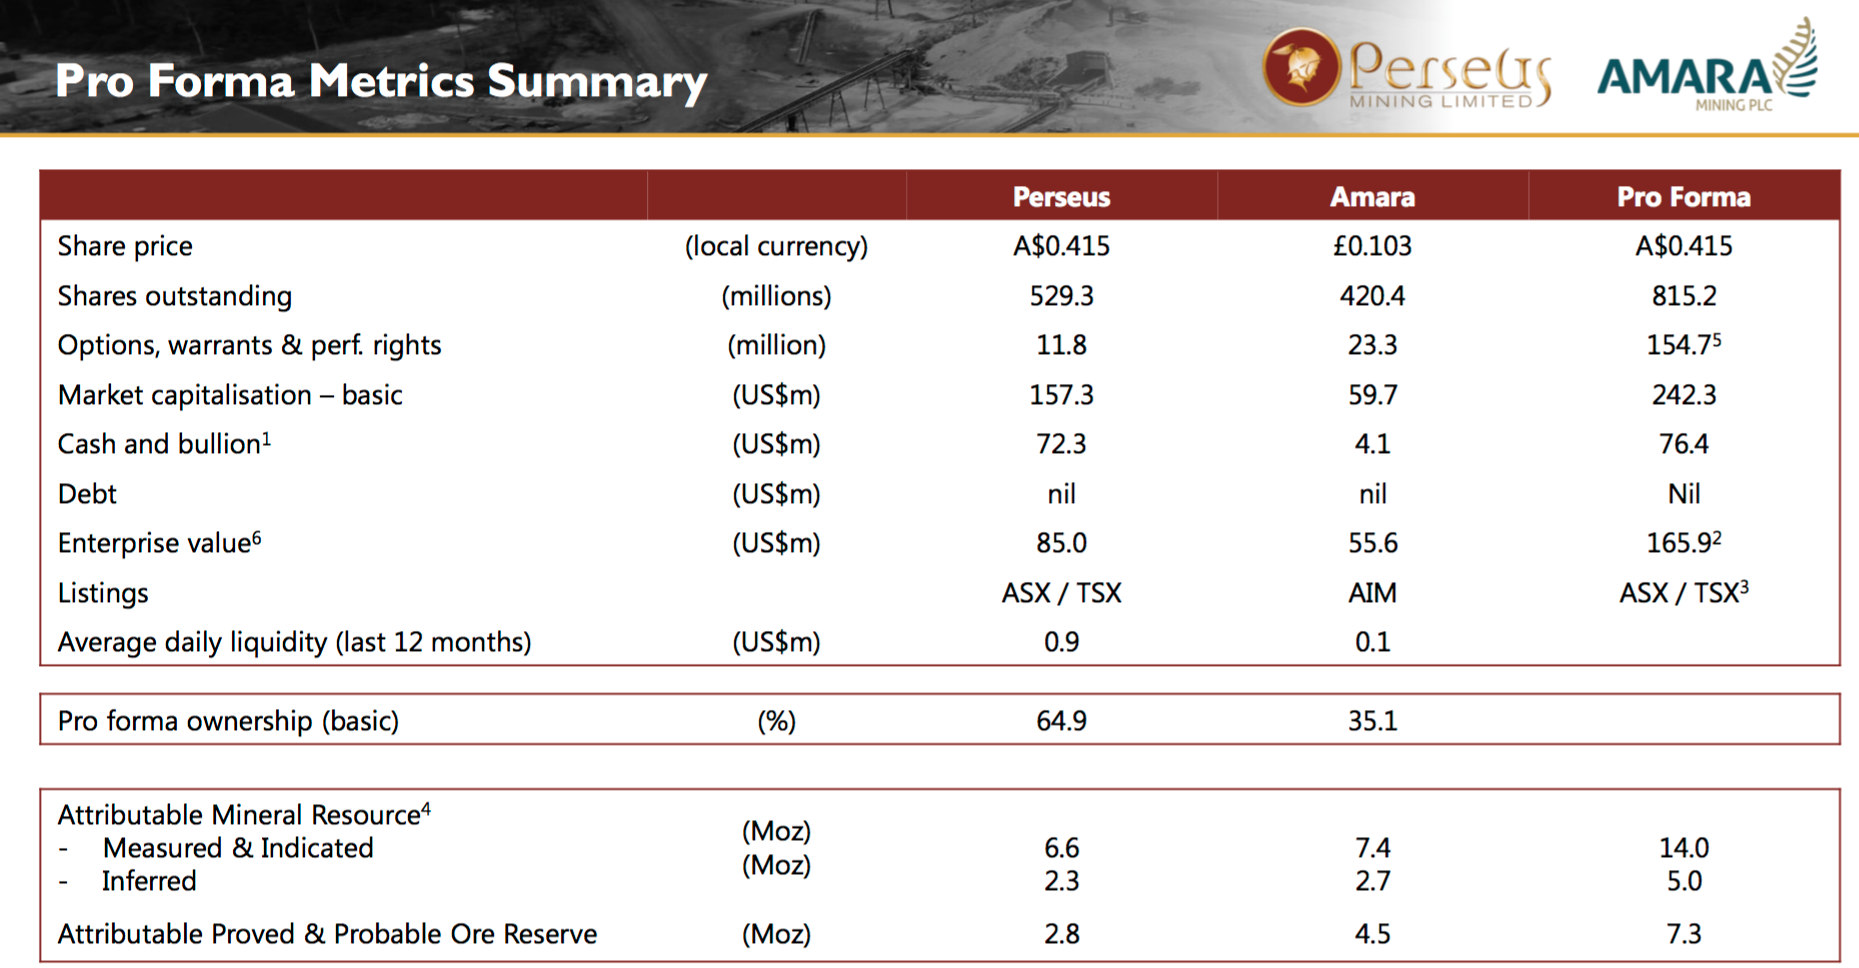This screenshot has width=1859, height=968.
Task: Click Average daily liquidity row label
Action: click(294, 642)
